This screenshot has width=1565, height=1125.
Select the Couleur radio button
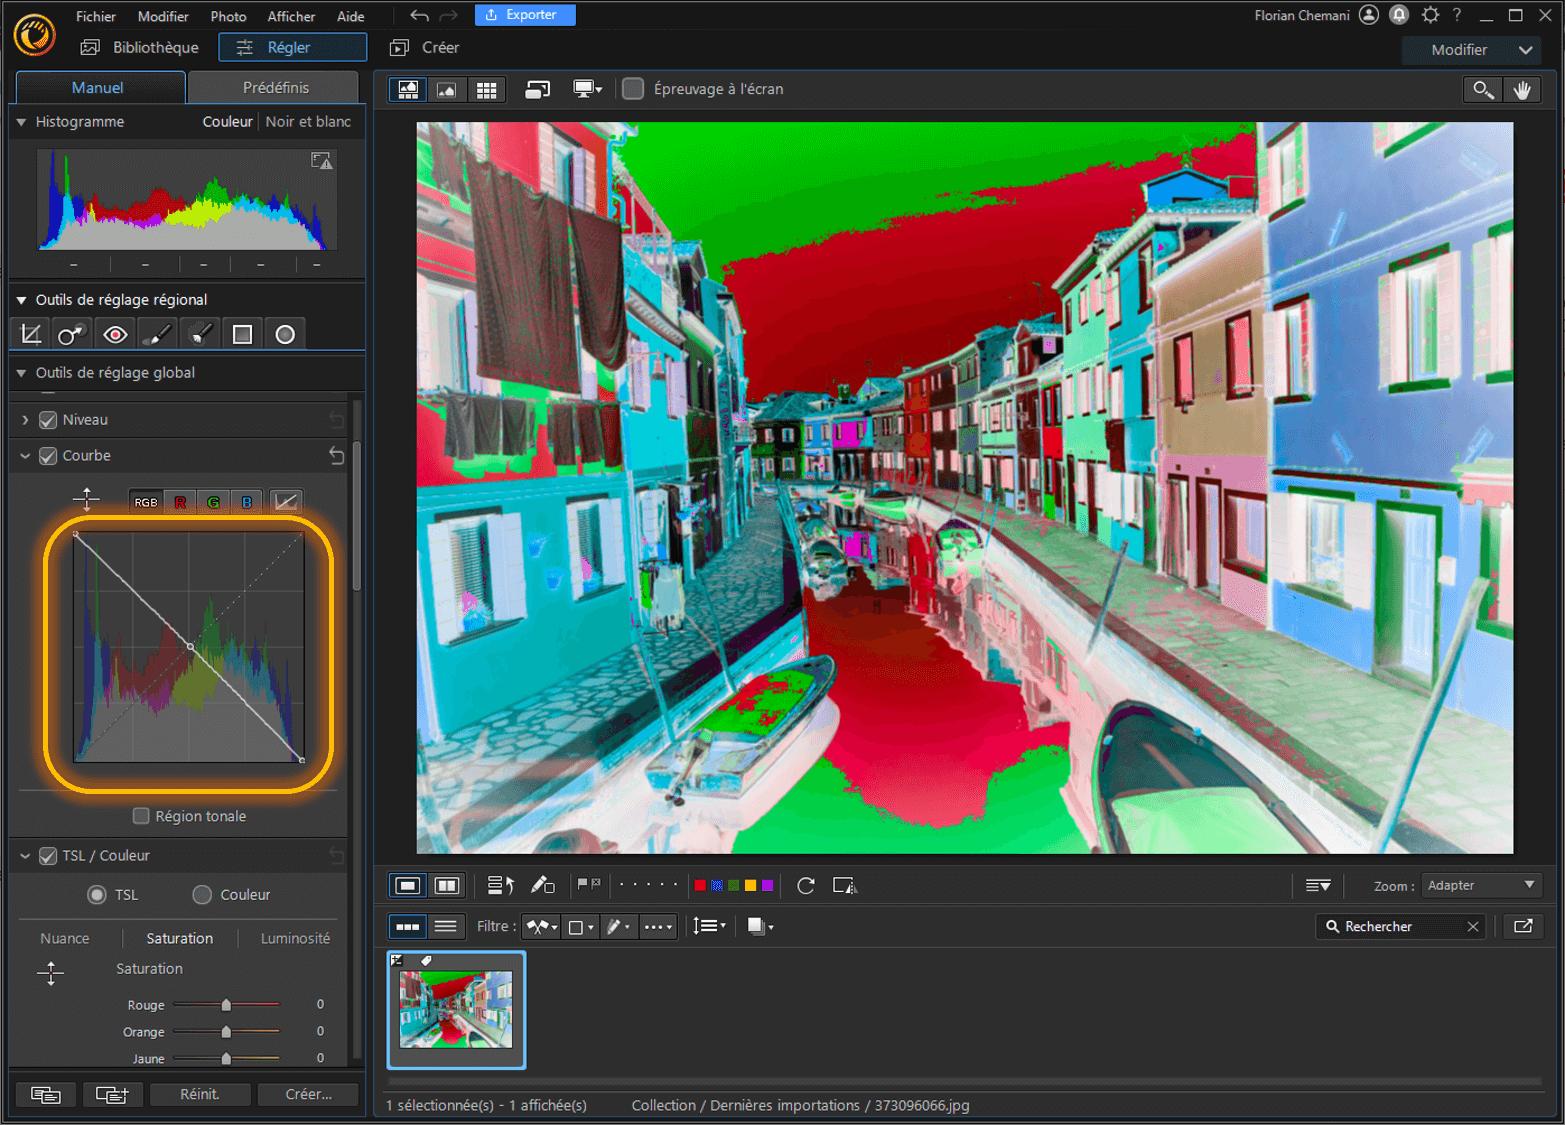(202, 894)
